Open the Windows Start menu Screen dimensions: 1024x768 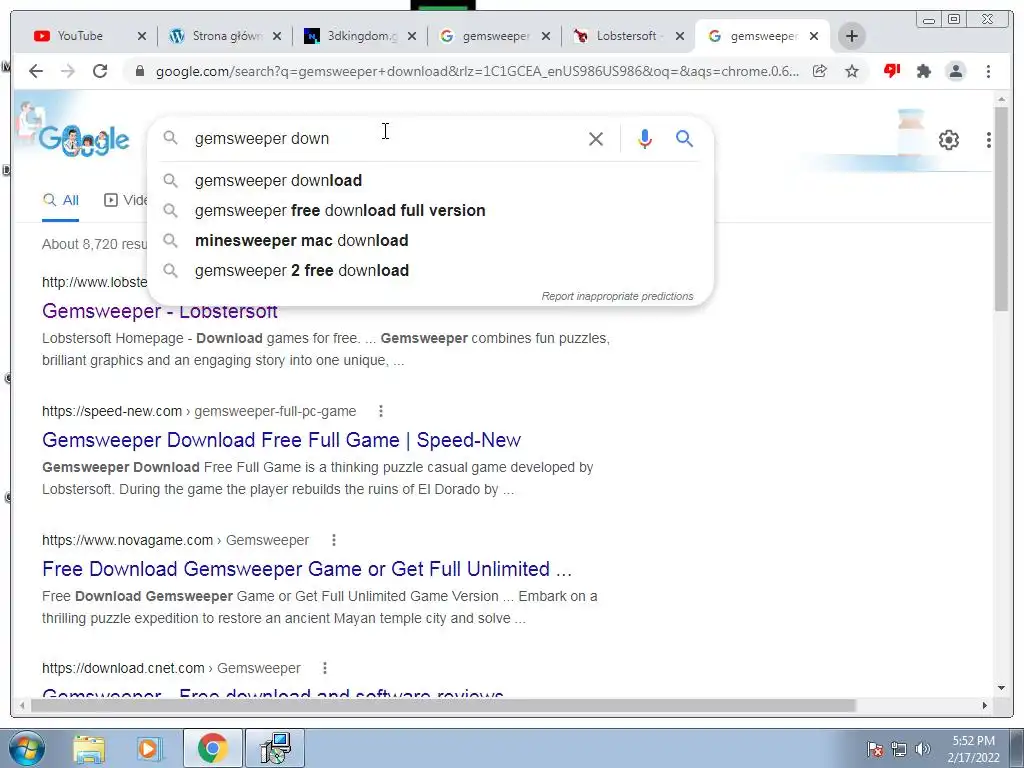click(27, 748)
